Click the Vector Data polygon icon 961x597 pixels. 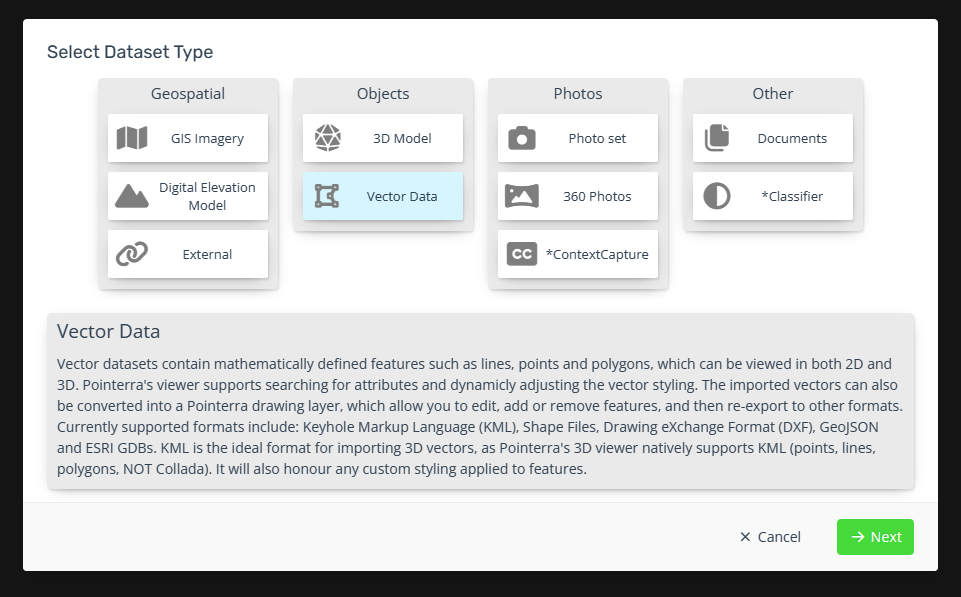pyautogui.click(x=327, y=196)
